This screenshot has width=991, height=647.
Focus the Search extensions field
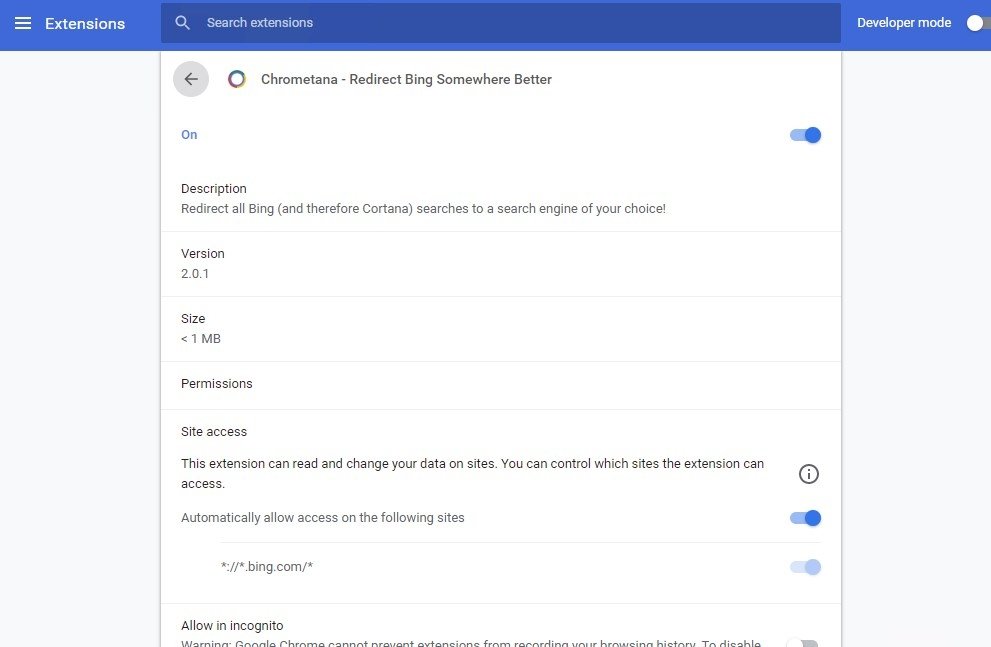pyautogui.click(x=501, y=23)
